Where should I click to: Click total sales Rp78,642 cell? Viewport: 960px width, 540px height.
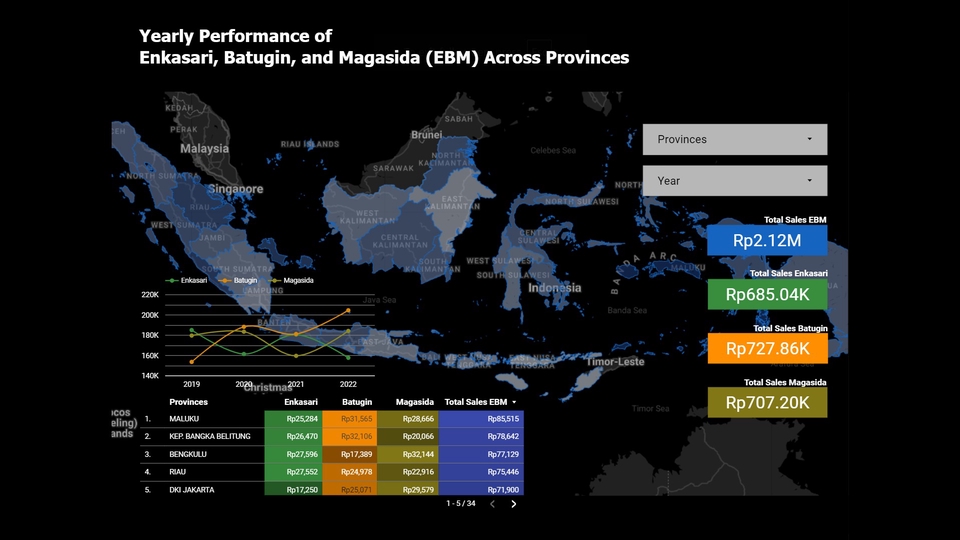[481, 437]
